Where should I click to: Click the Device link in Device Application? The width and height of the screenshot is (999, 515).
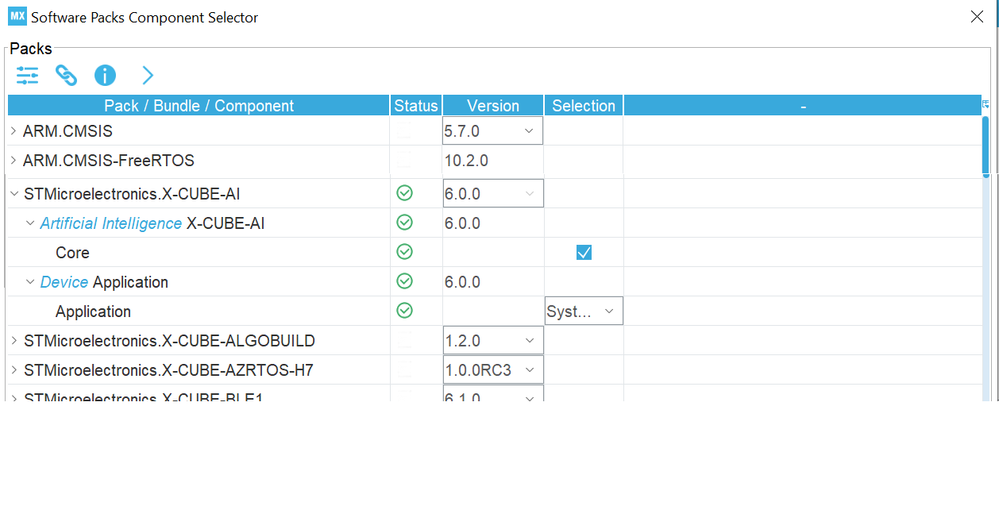[64, 282]
